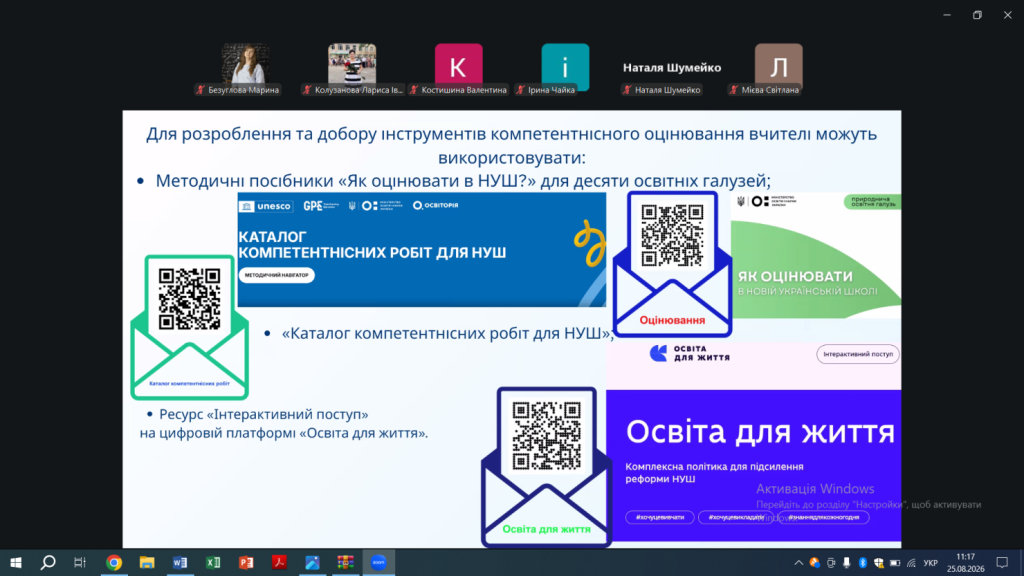The image size is (1024, 576).
Task: Open File Explorer from the taskbar
Action: (x=146, y=562)
